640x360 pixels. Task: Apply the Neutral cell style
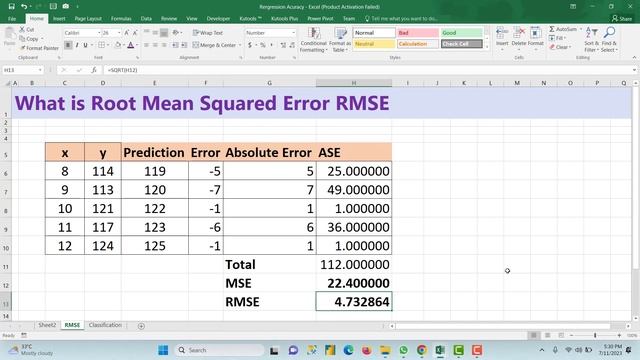click(x=374, y=44)
